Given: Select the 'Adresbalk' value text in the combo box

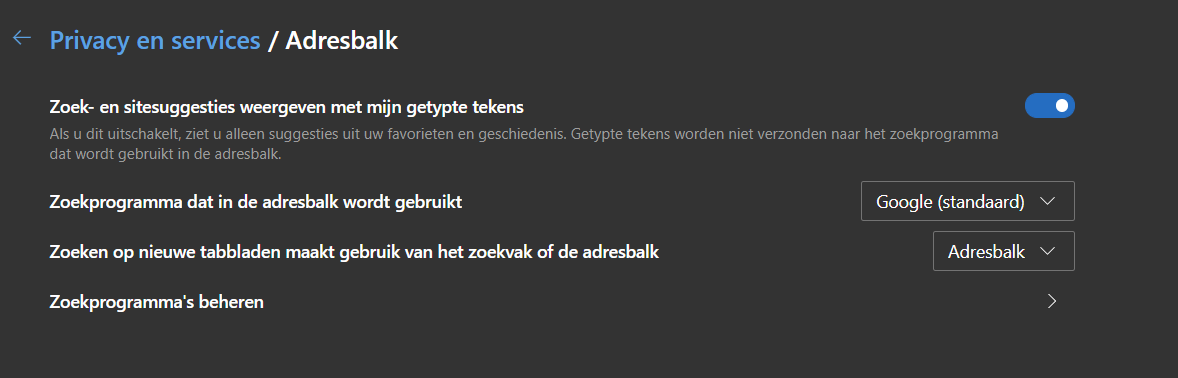Looking at the screenshot, I should point(986,252).
